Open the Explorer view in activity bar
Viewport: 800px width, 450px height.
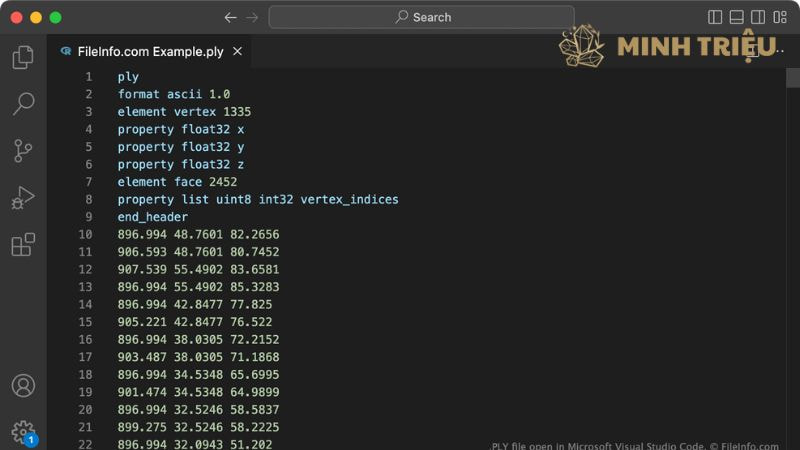[23, 58]
